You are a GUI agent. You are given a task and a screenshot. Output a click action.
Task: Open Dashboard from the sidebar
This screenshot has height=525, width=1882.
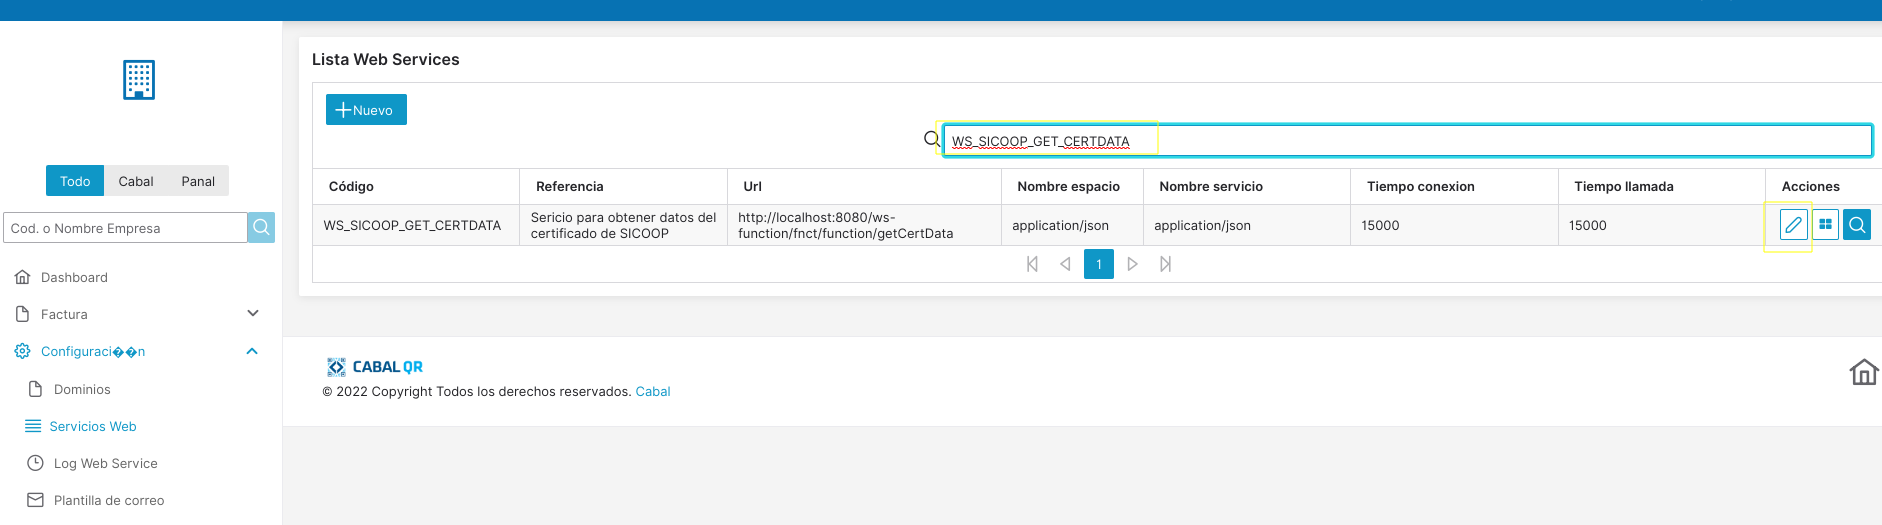pyautogui.click(x=74, y=277)
